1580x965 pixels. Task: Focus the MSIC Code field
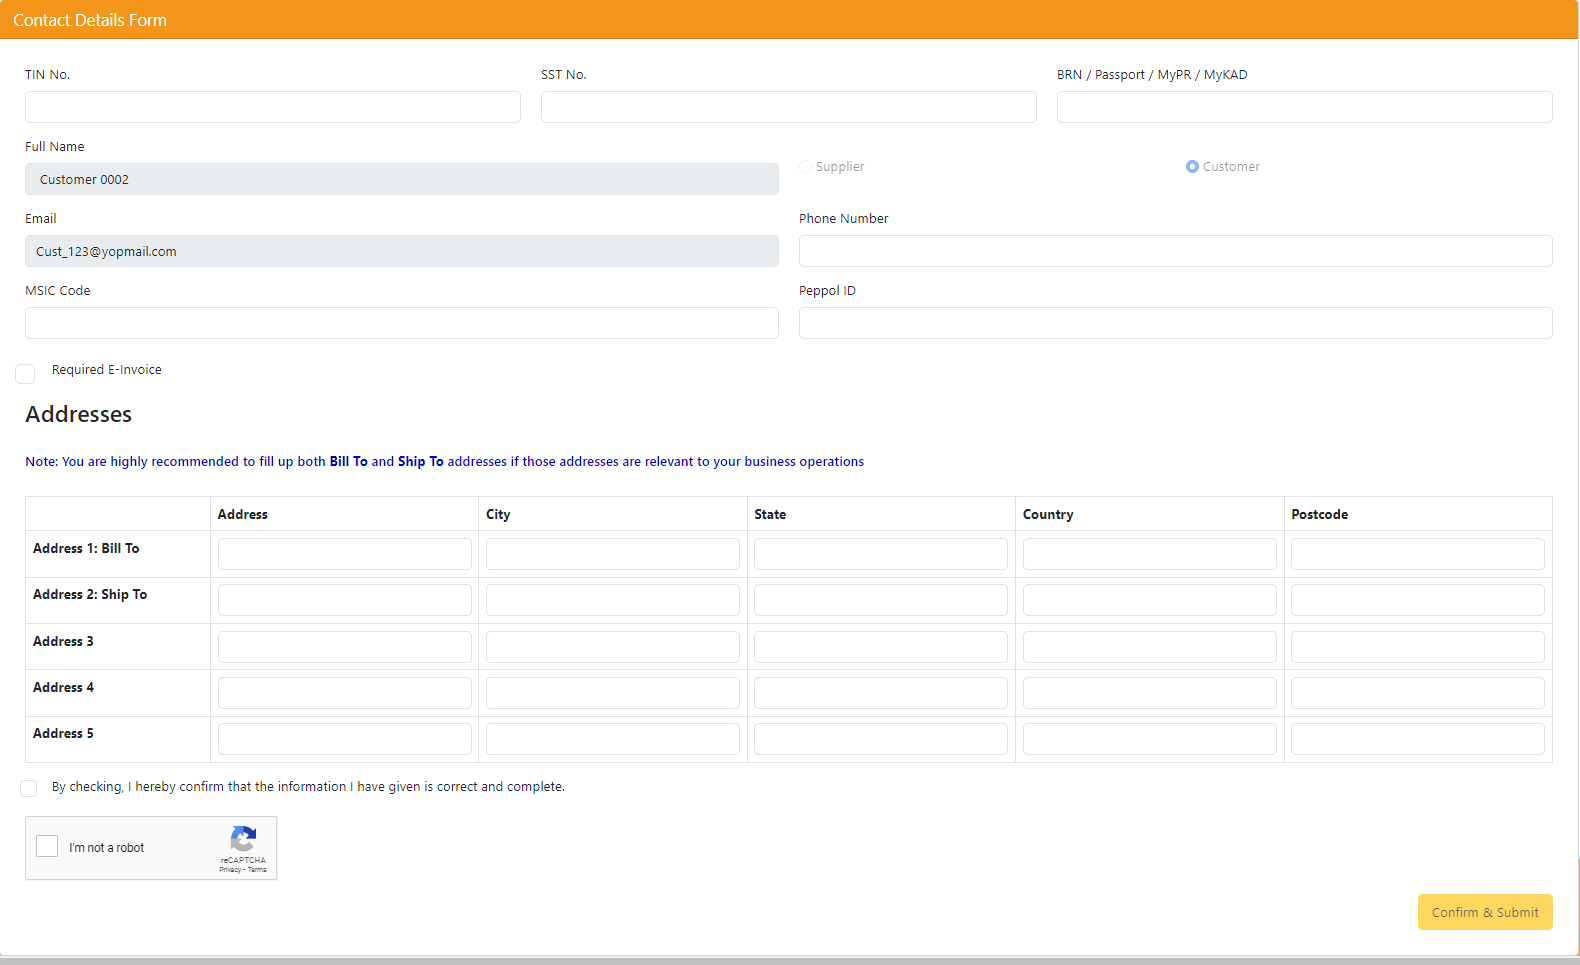pyautogui.click(x=401, y=323)
